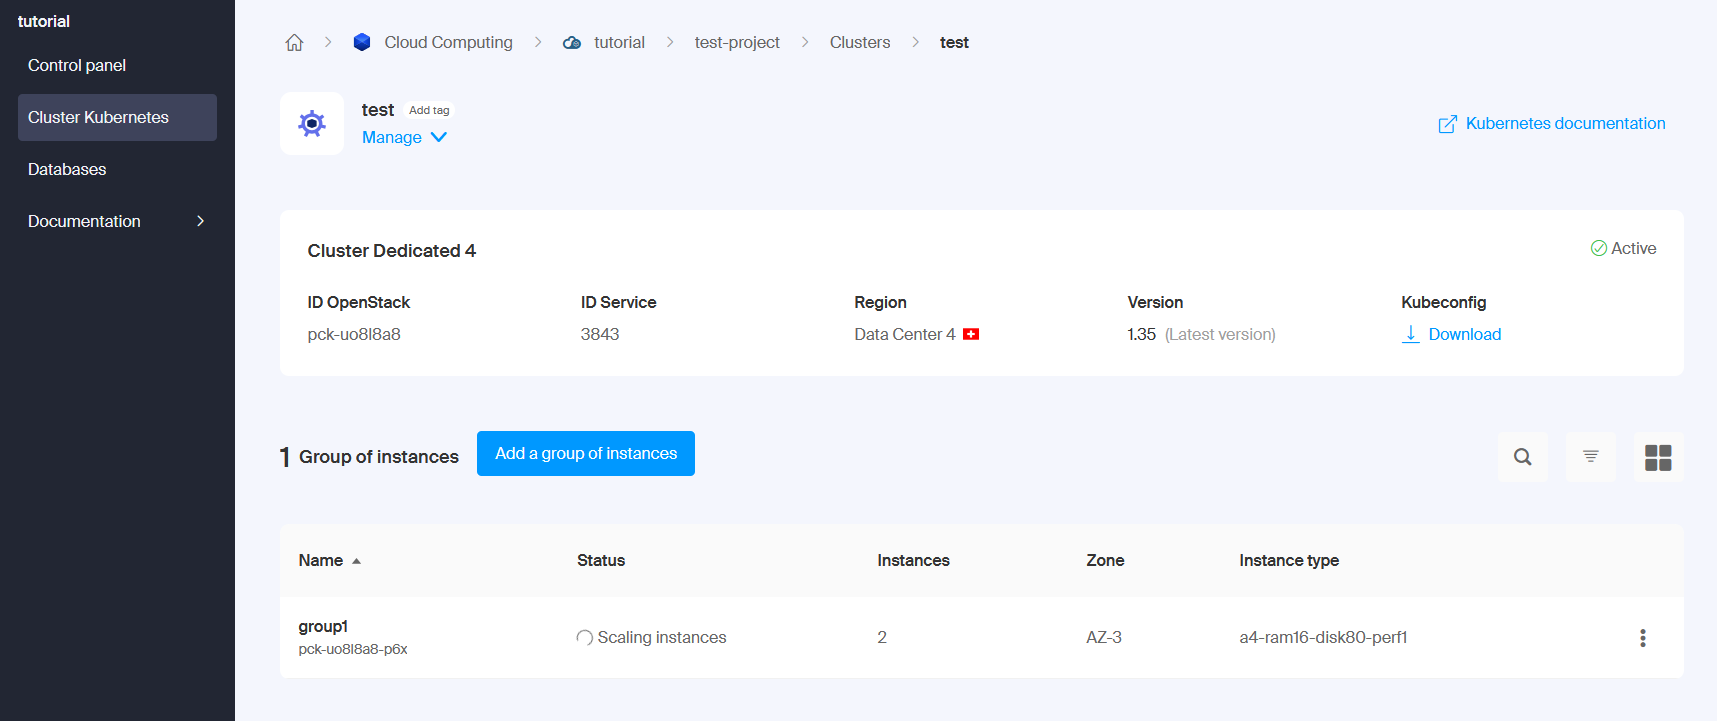
Task: Click the (Latest version) label
Action: click(x=1220, y=334)
